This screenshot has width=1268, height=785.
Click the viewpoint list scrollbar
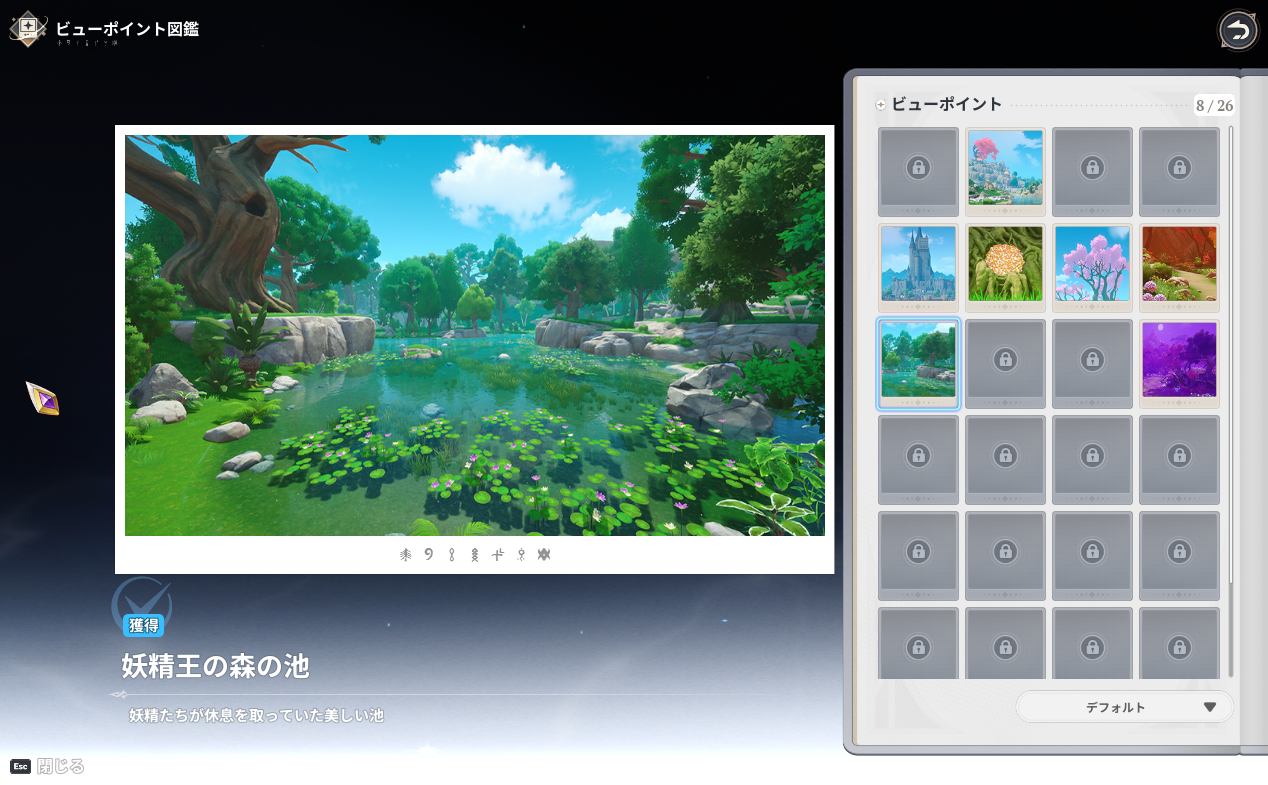[1231, 400]
